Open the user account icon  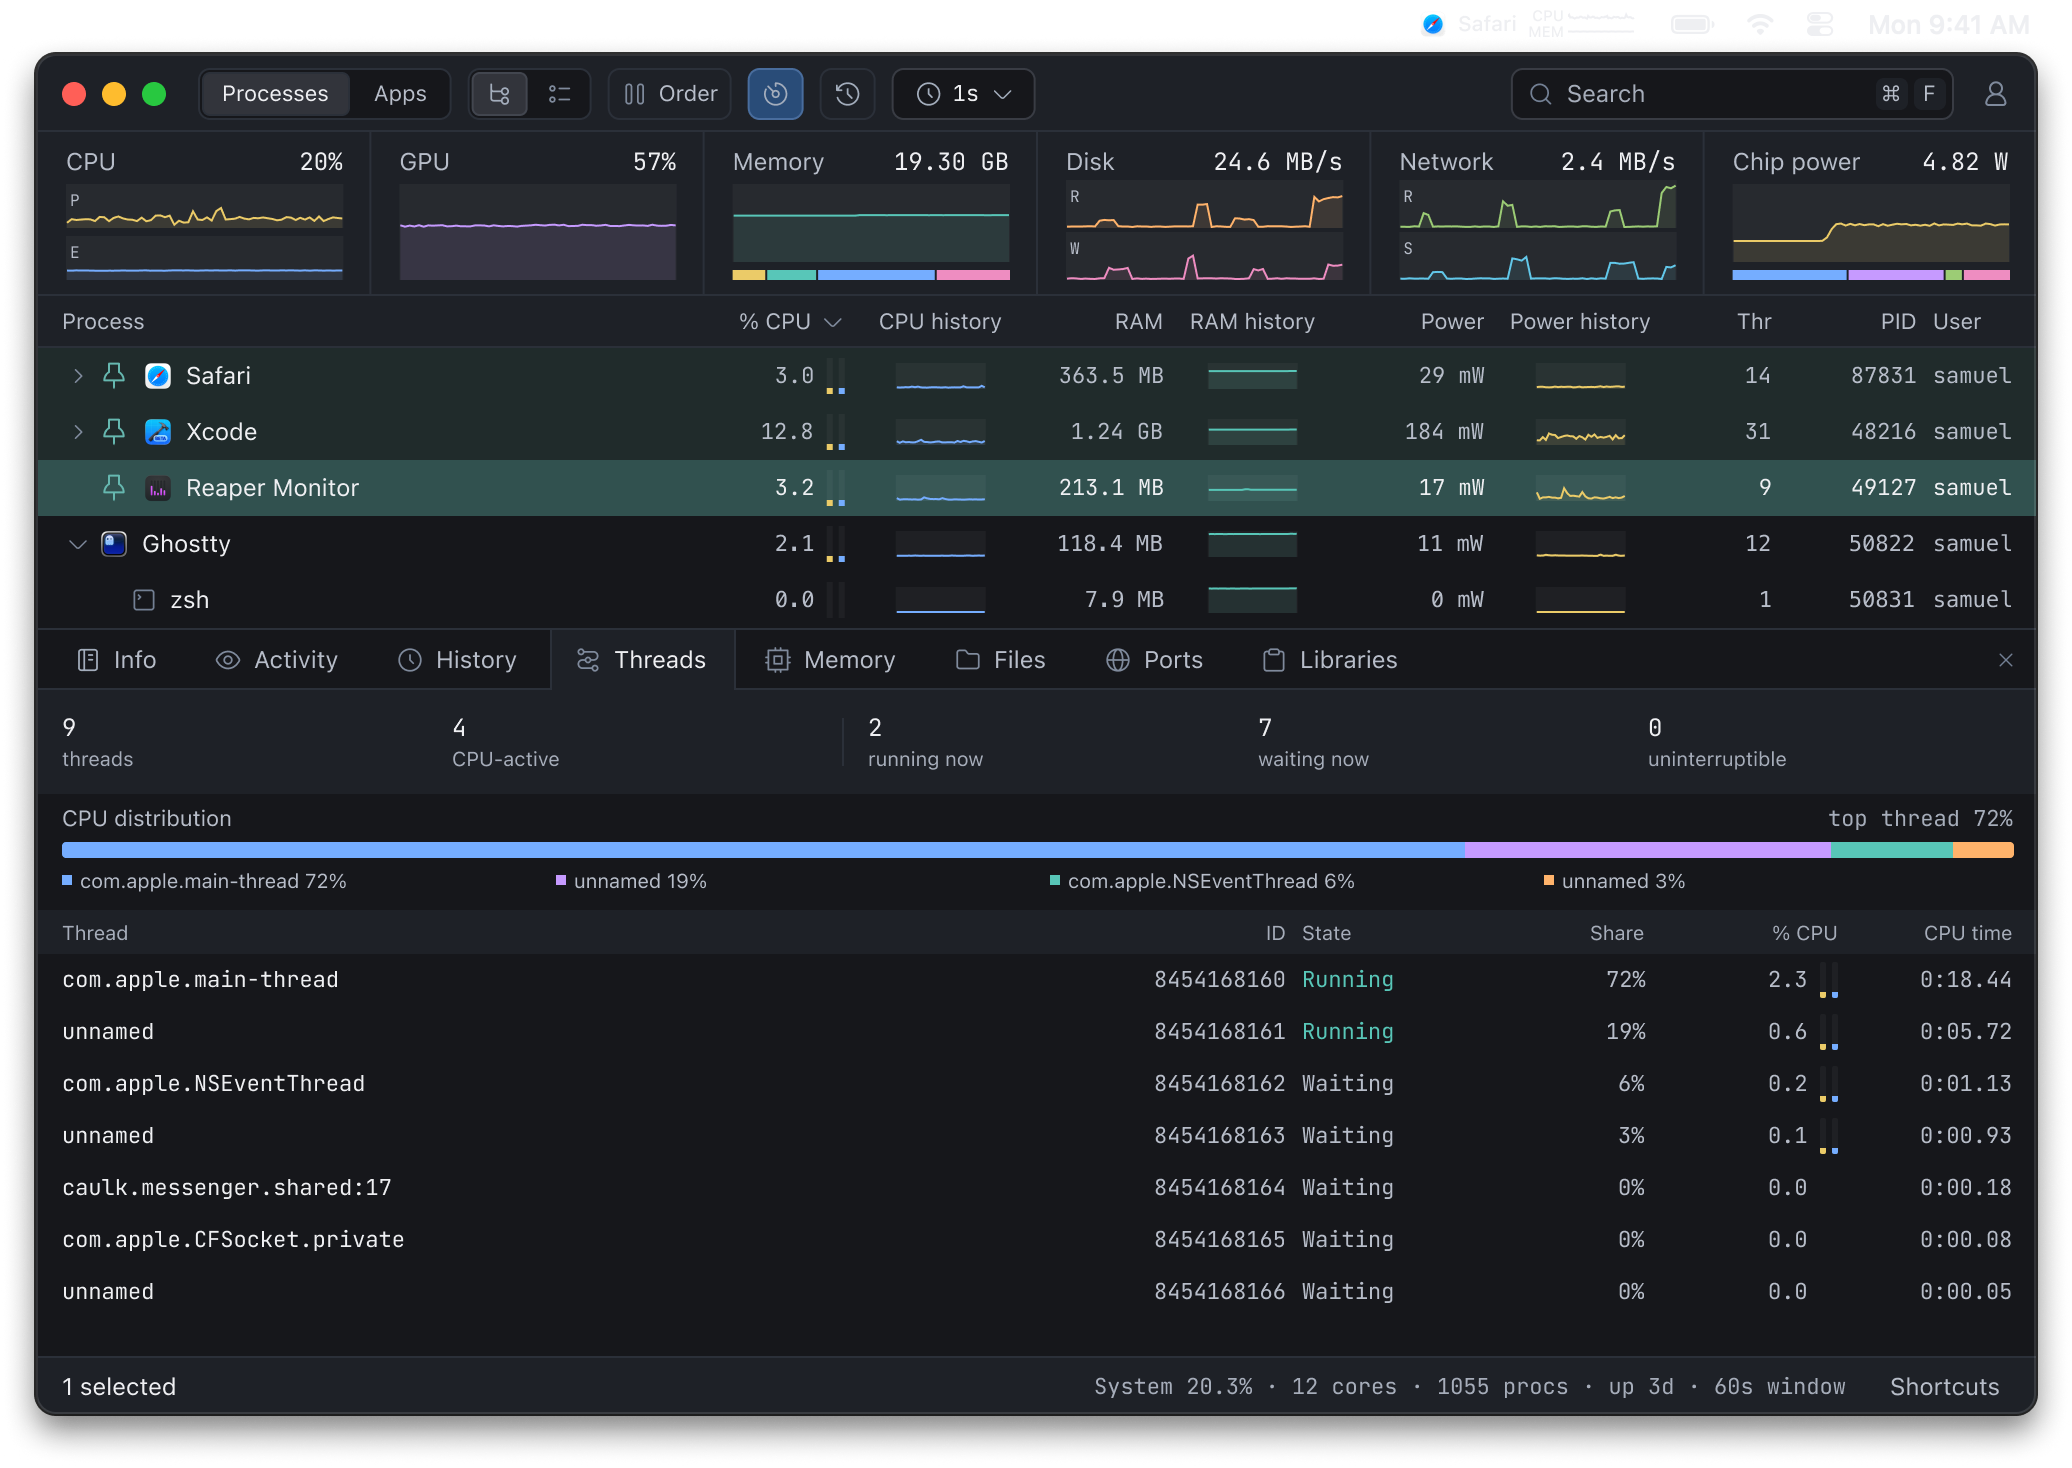click(x=1995, y=94)
